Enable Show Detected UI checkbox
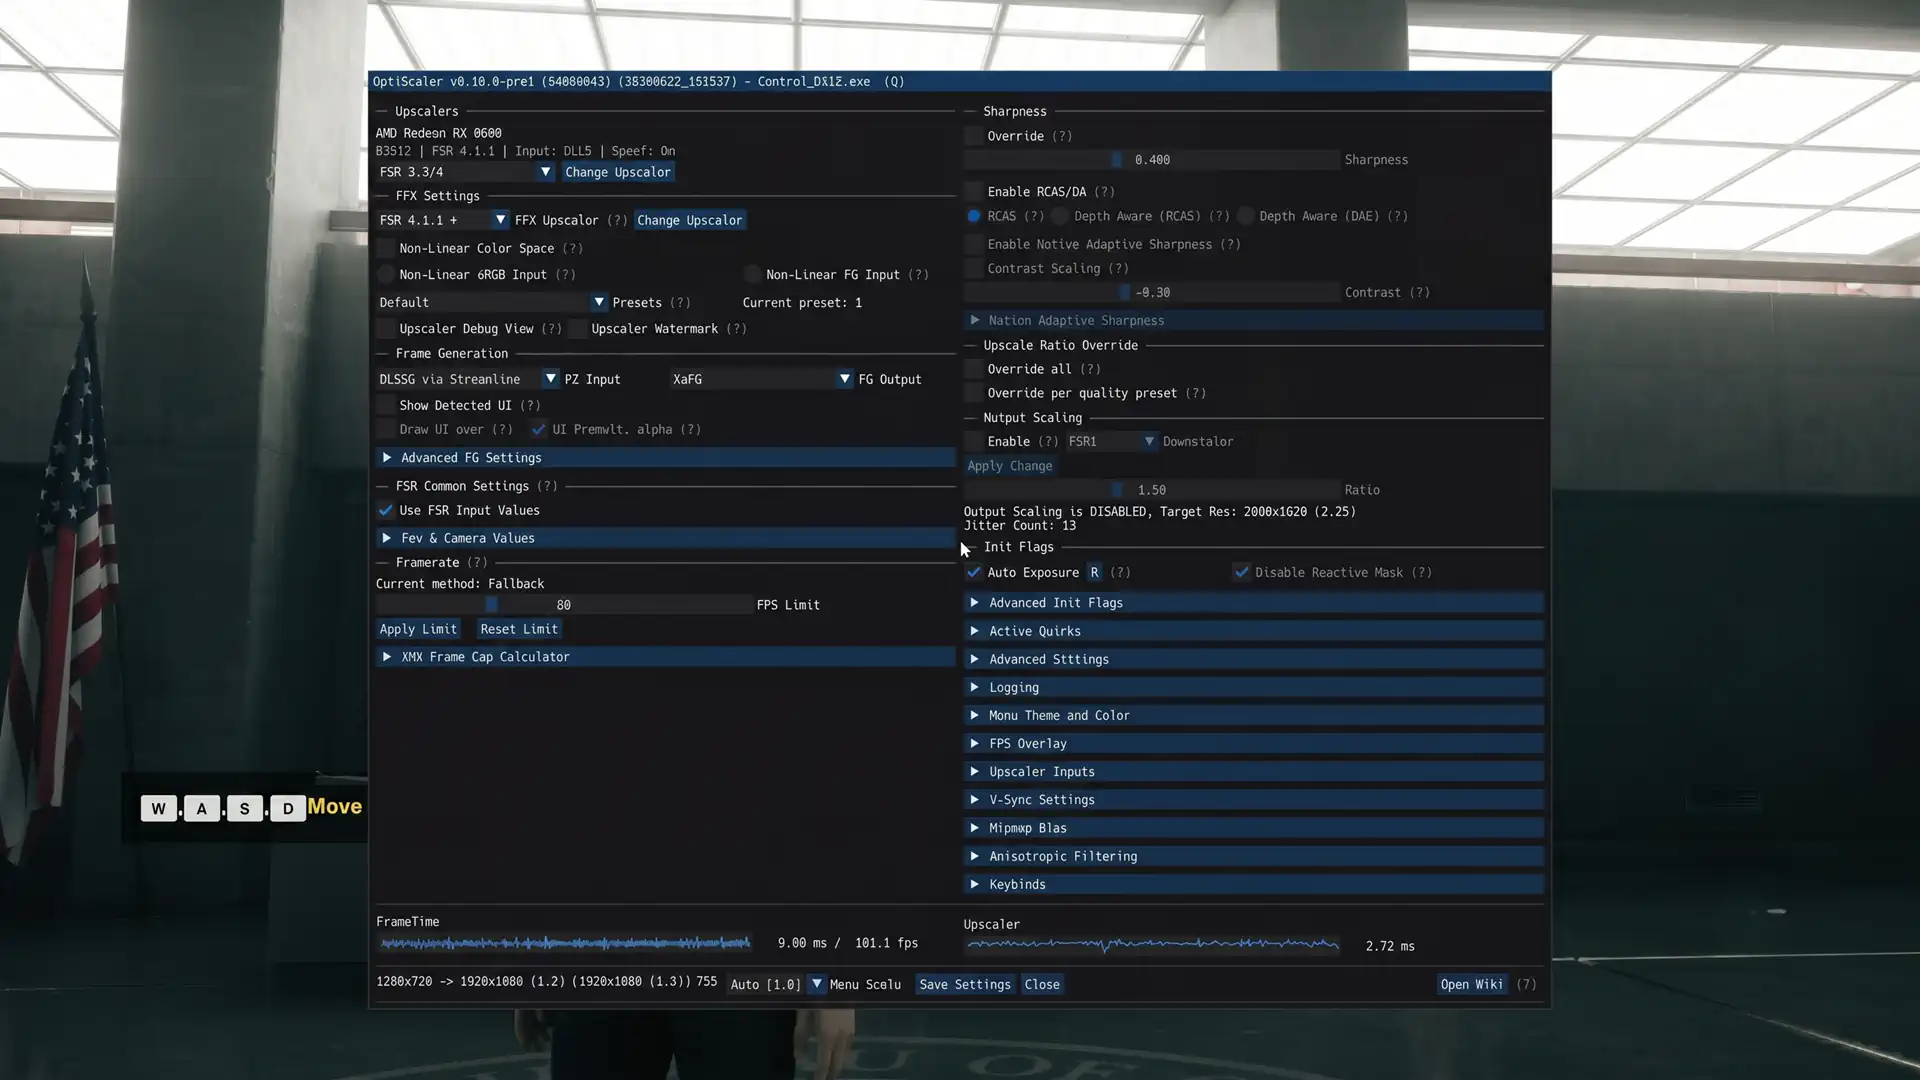This screenshot has width=1920, height=1080. 386,405
